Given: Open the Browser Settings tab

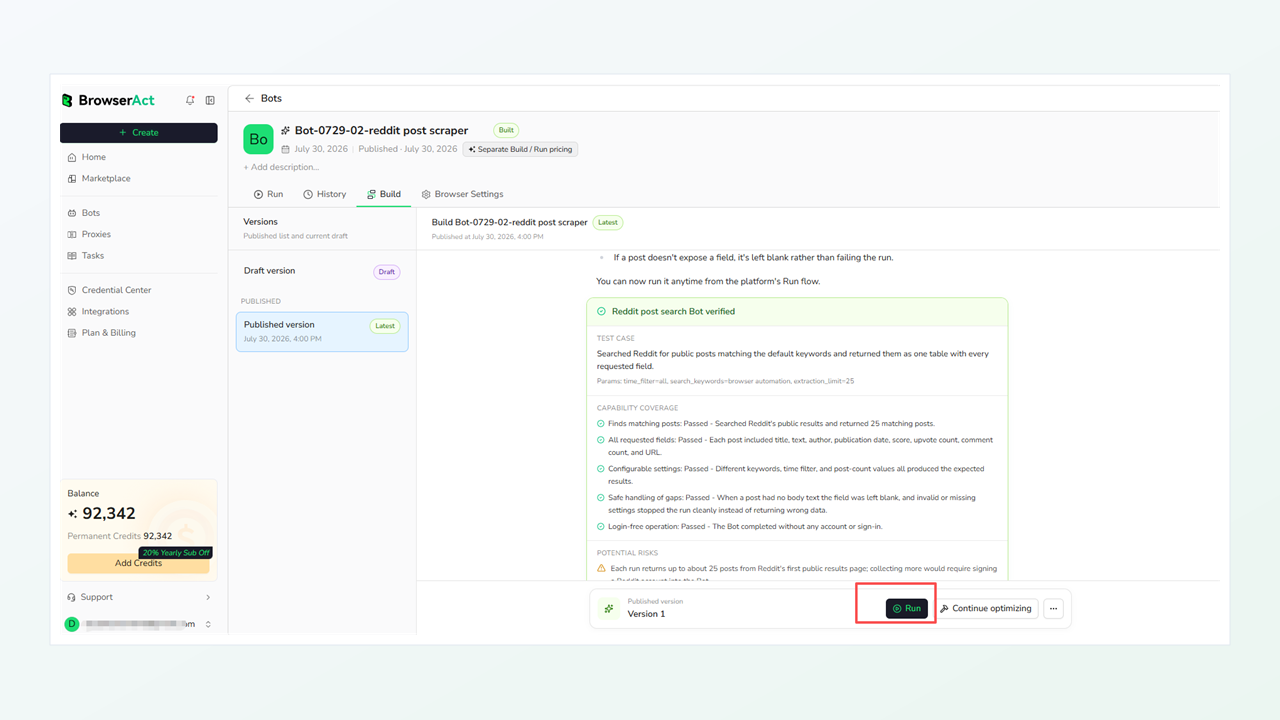Looking at the screenshot, I should [x=462, y=194].
